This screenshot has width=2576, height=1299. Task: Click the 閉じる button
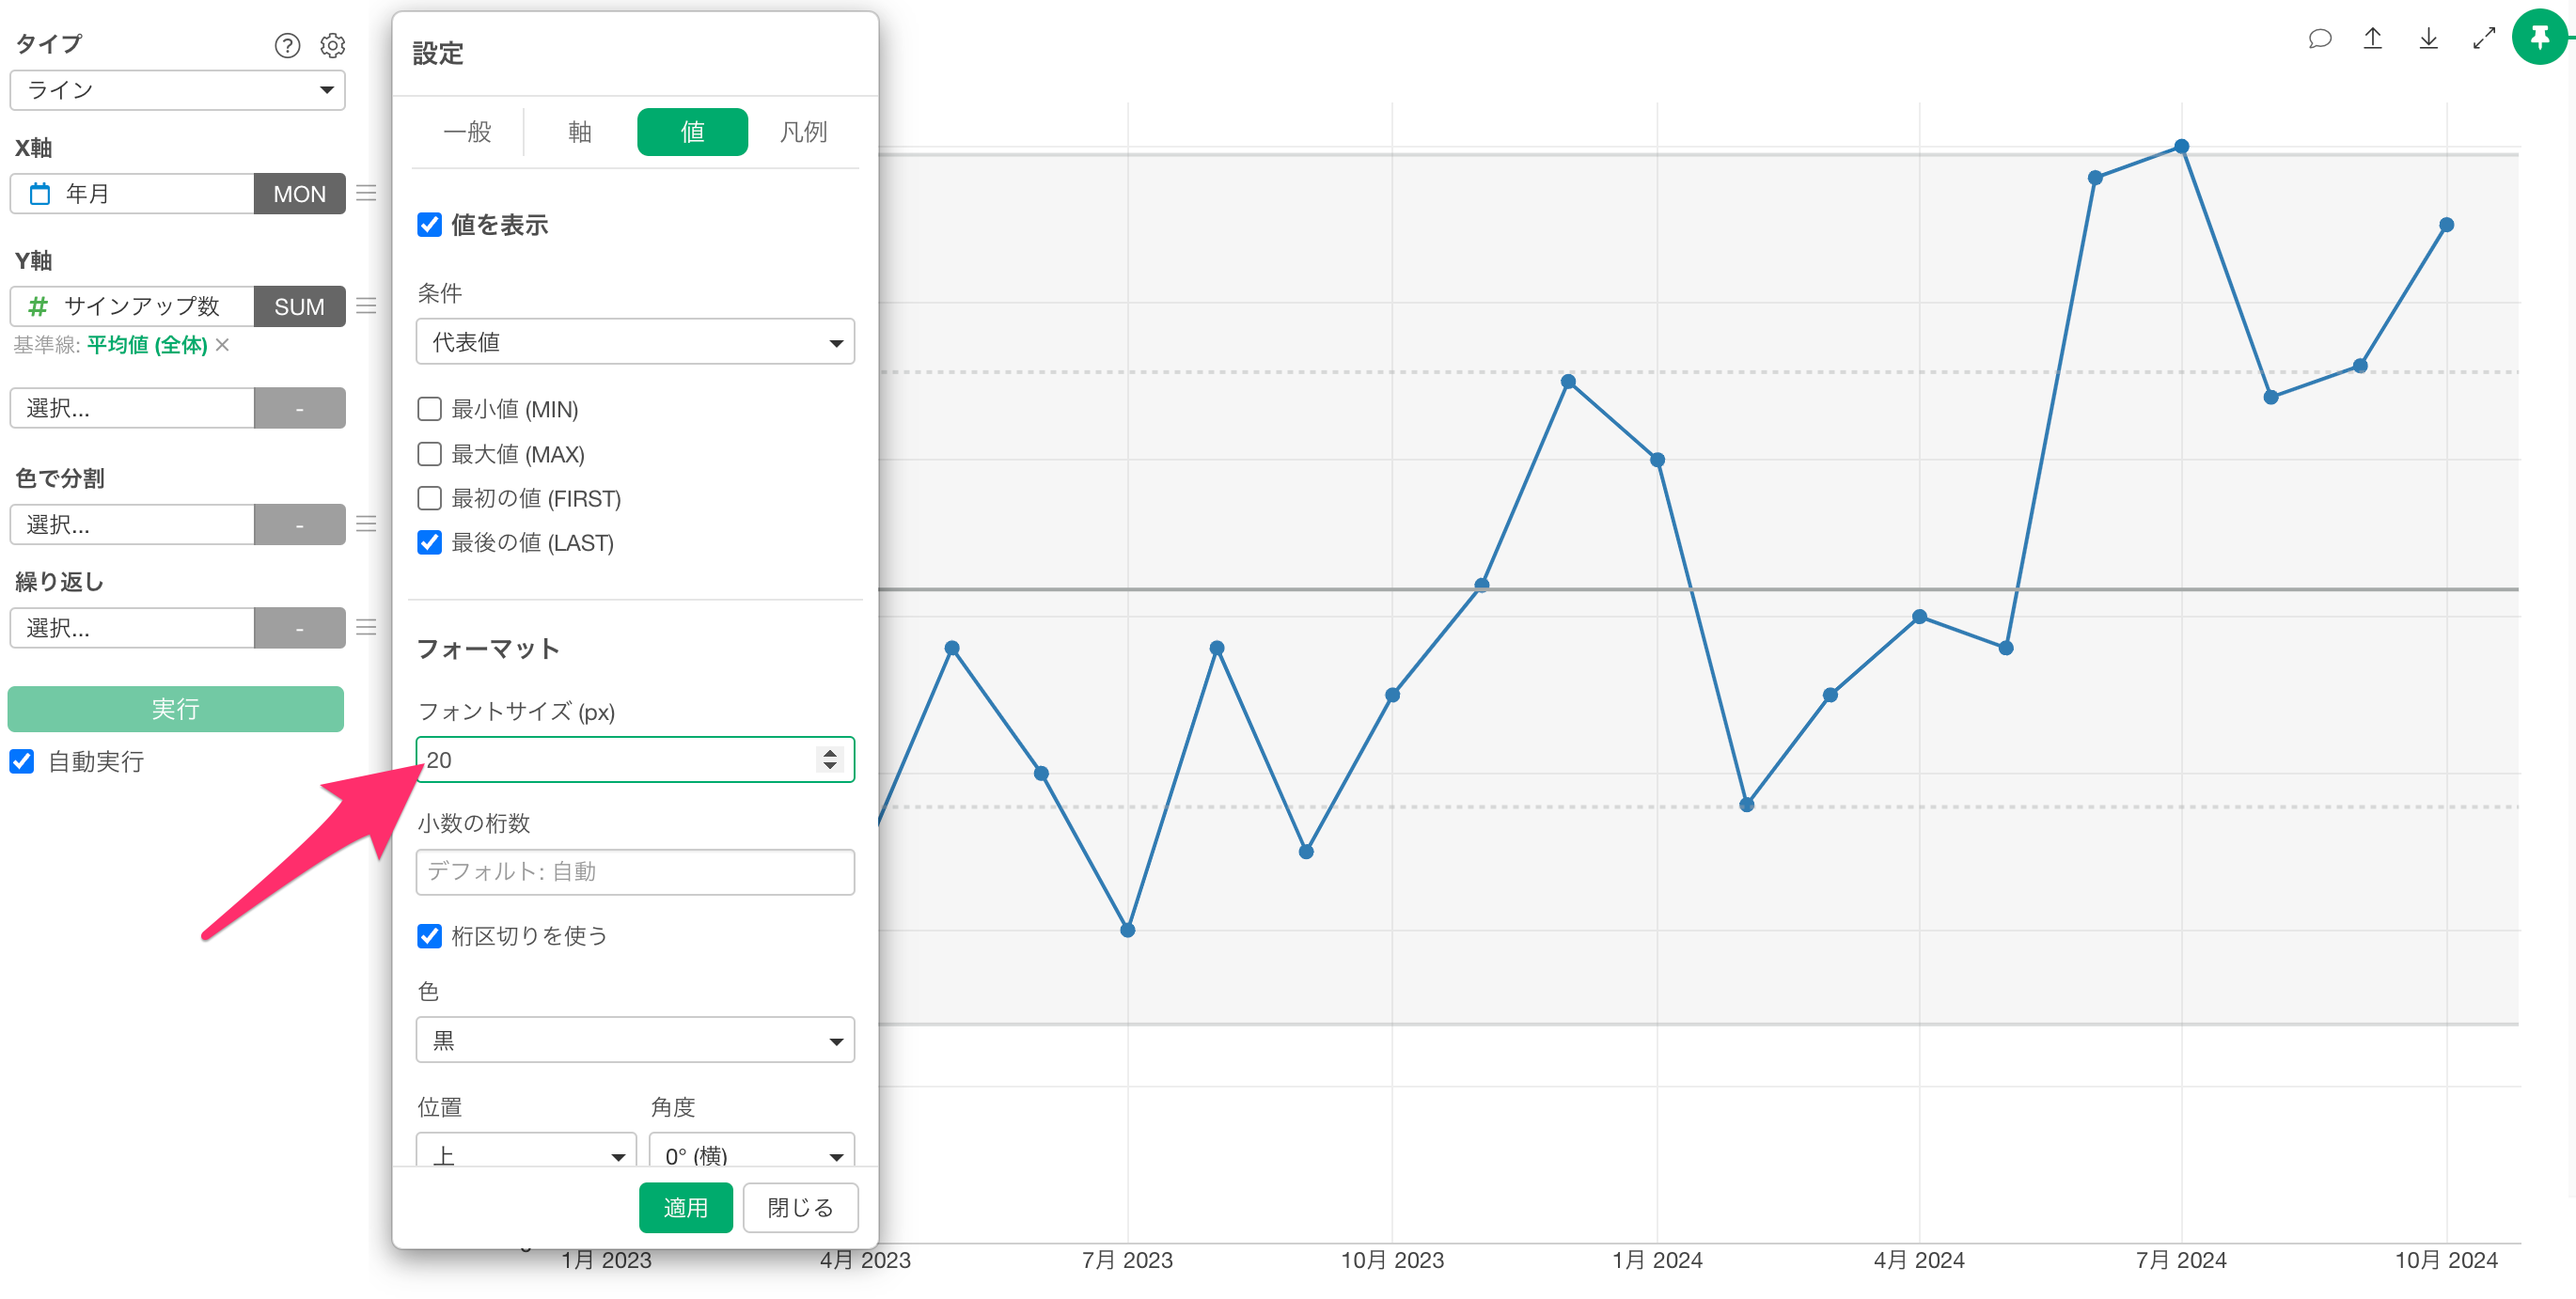tap(800, 1207)
